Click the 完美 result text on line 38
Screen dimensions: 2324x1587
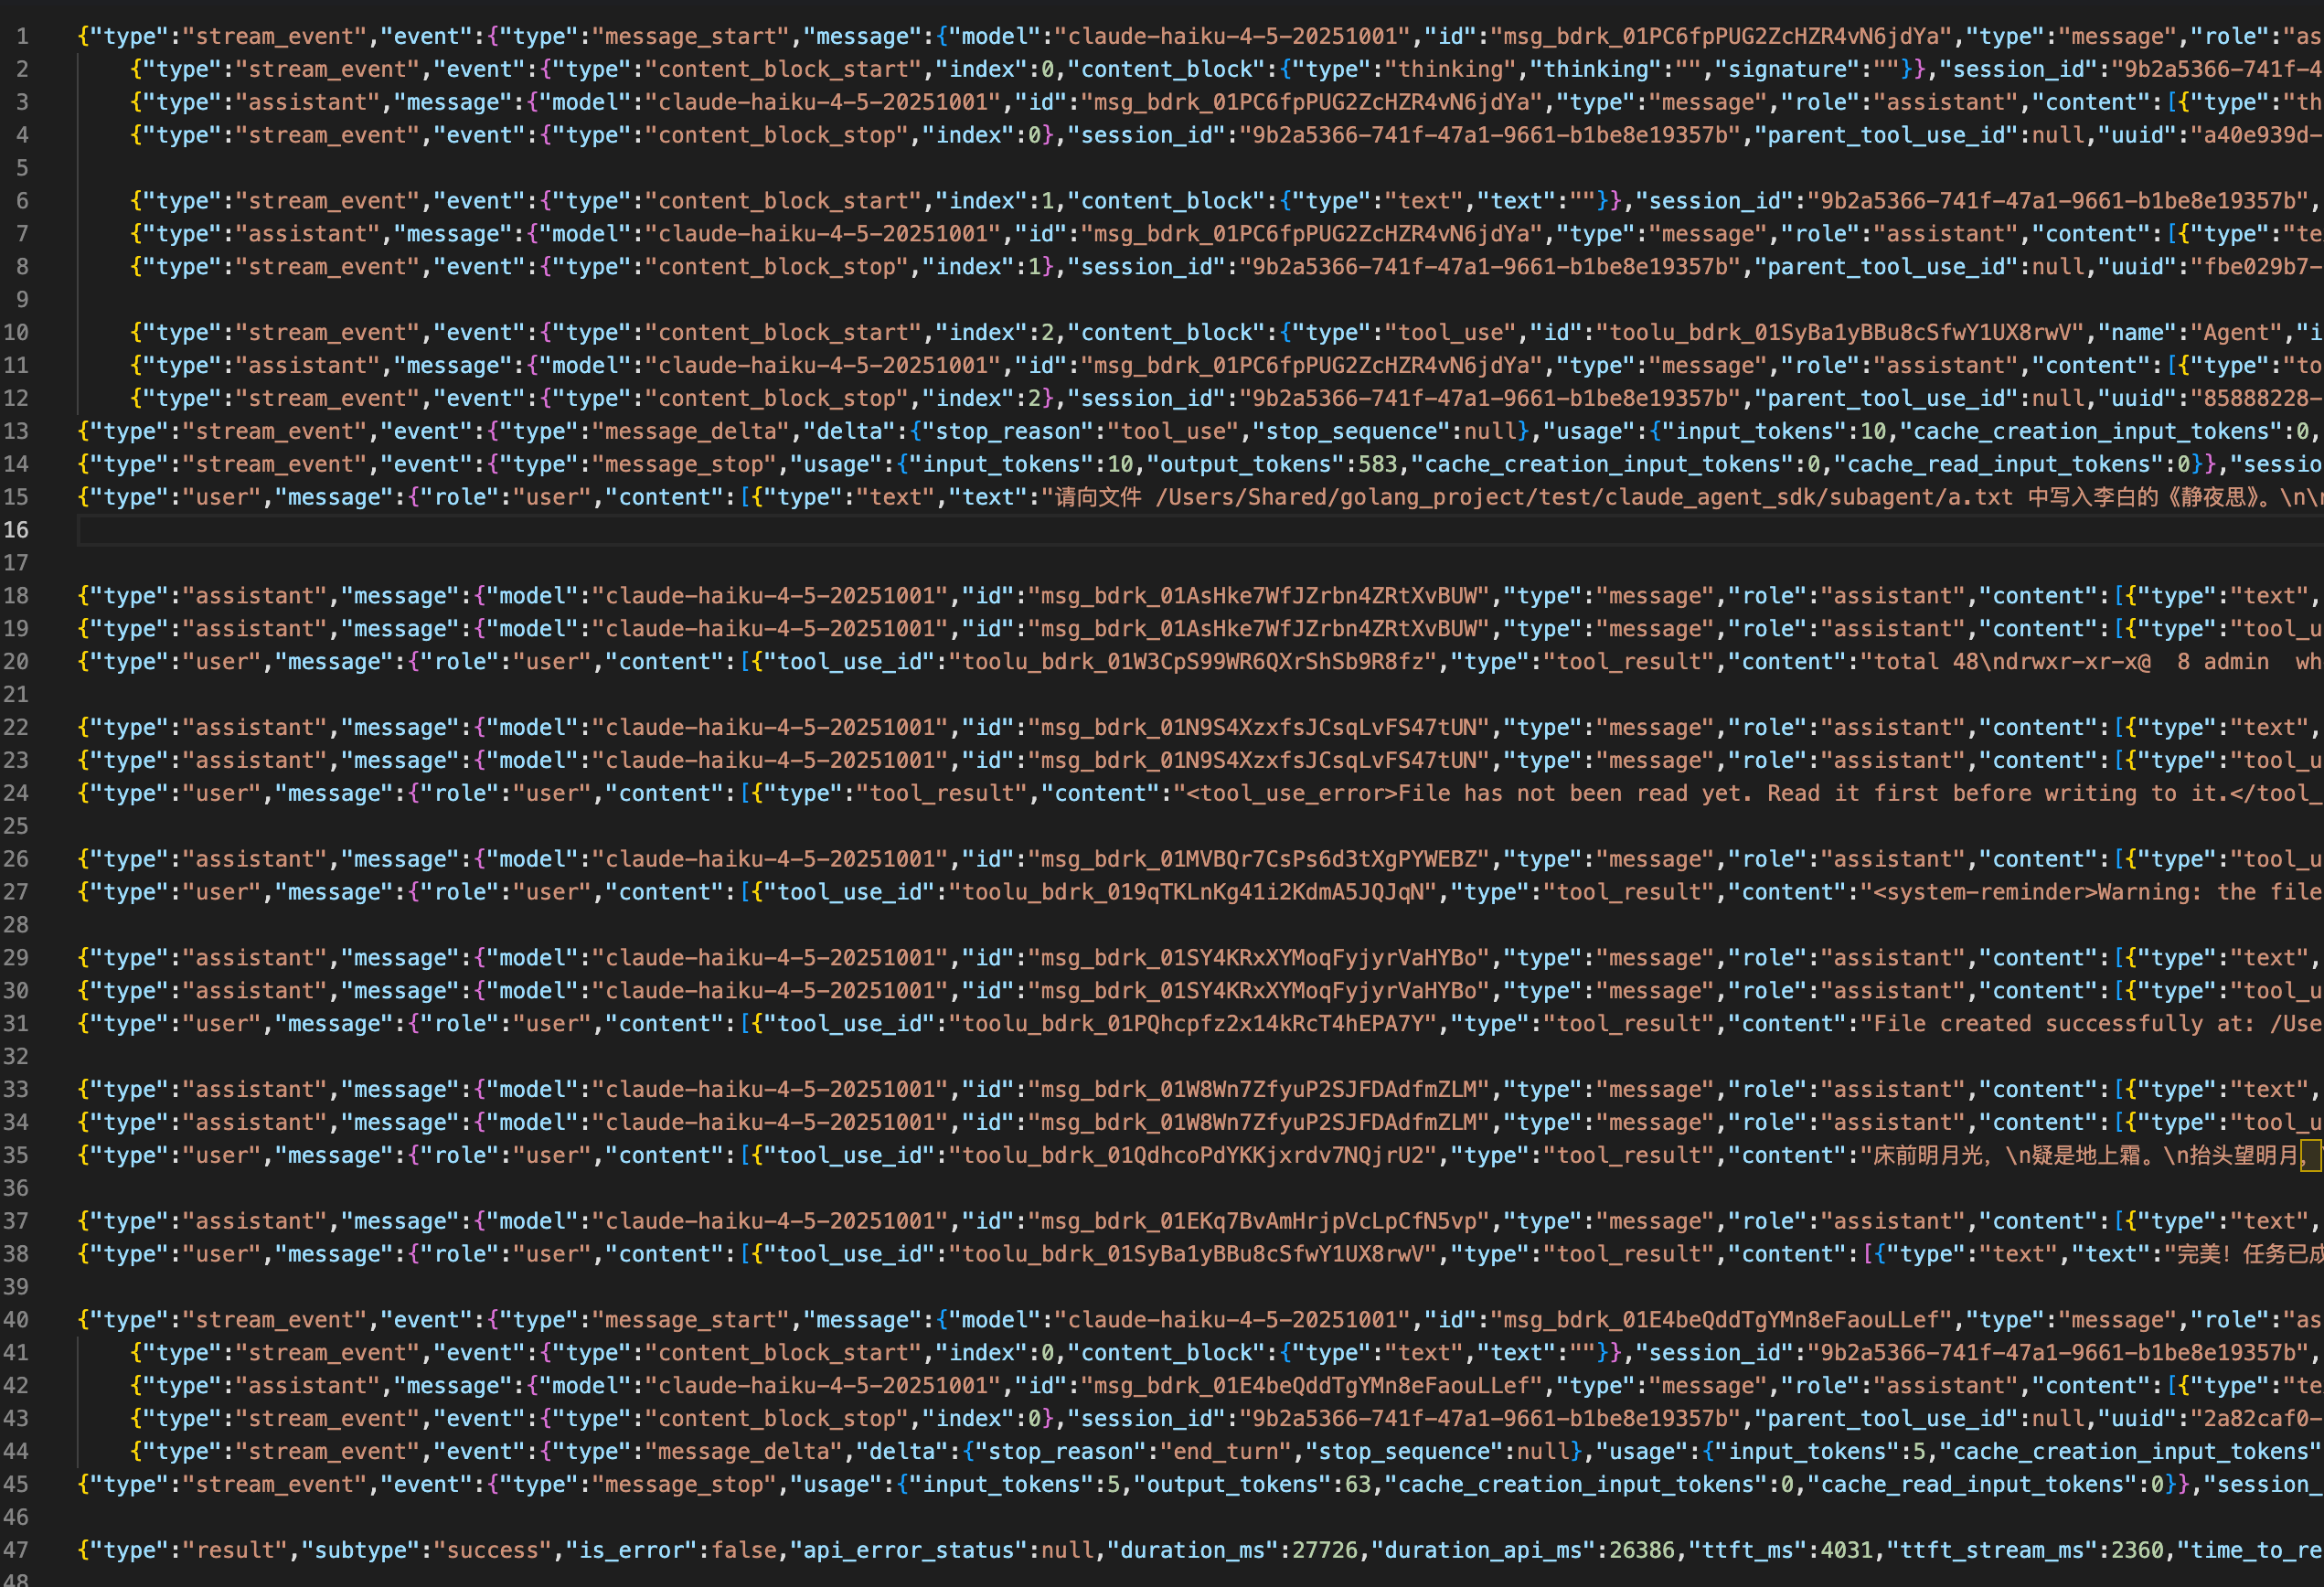point(2199,1255)
